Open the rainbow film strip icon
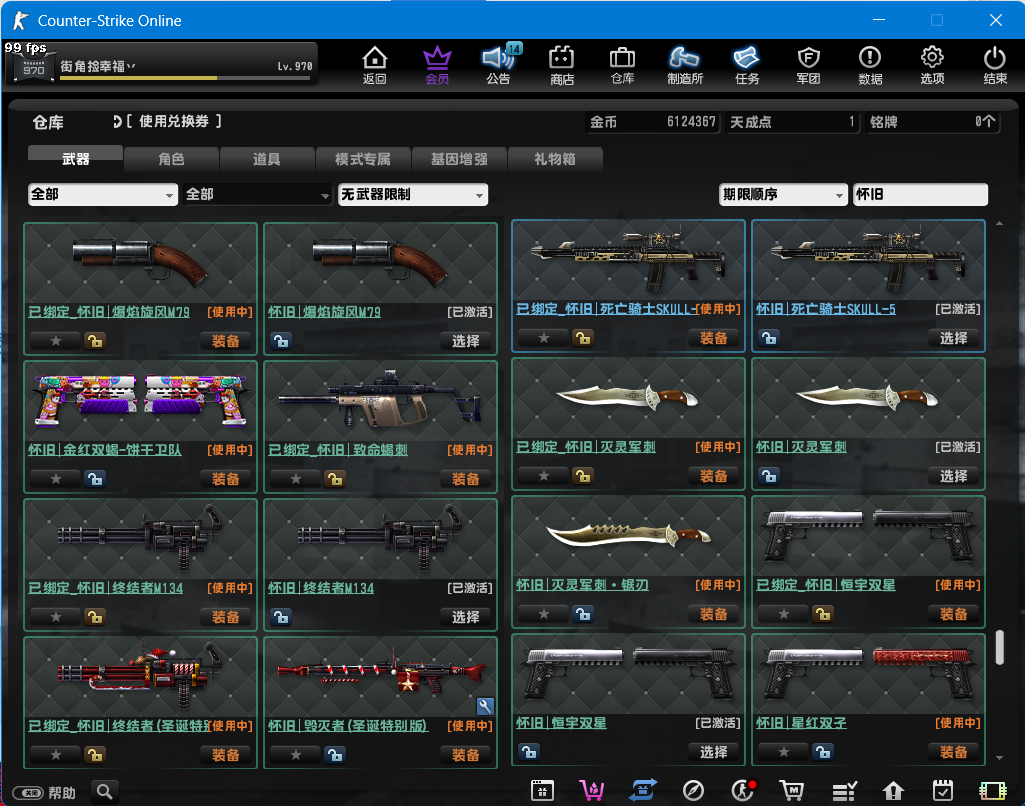The width and height of the screenshot is (1025, 806). 992,791
